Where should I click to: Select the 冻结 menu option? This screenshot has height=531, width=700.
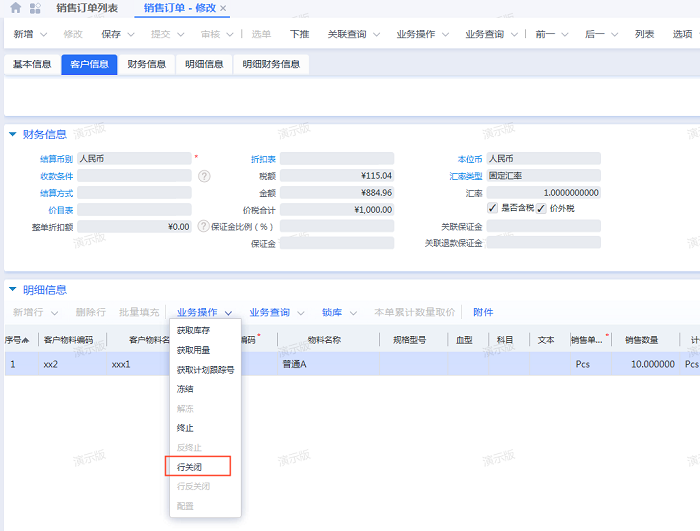click(185, 389)
